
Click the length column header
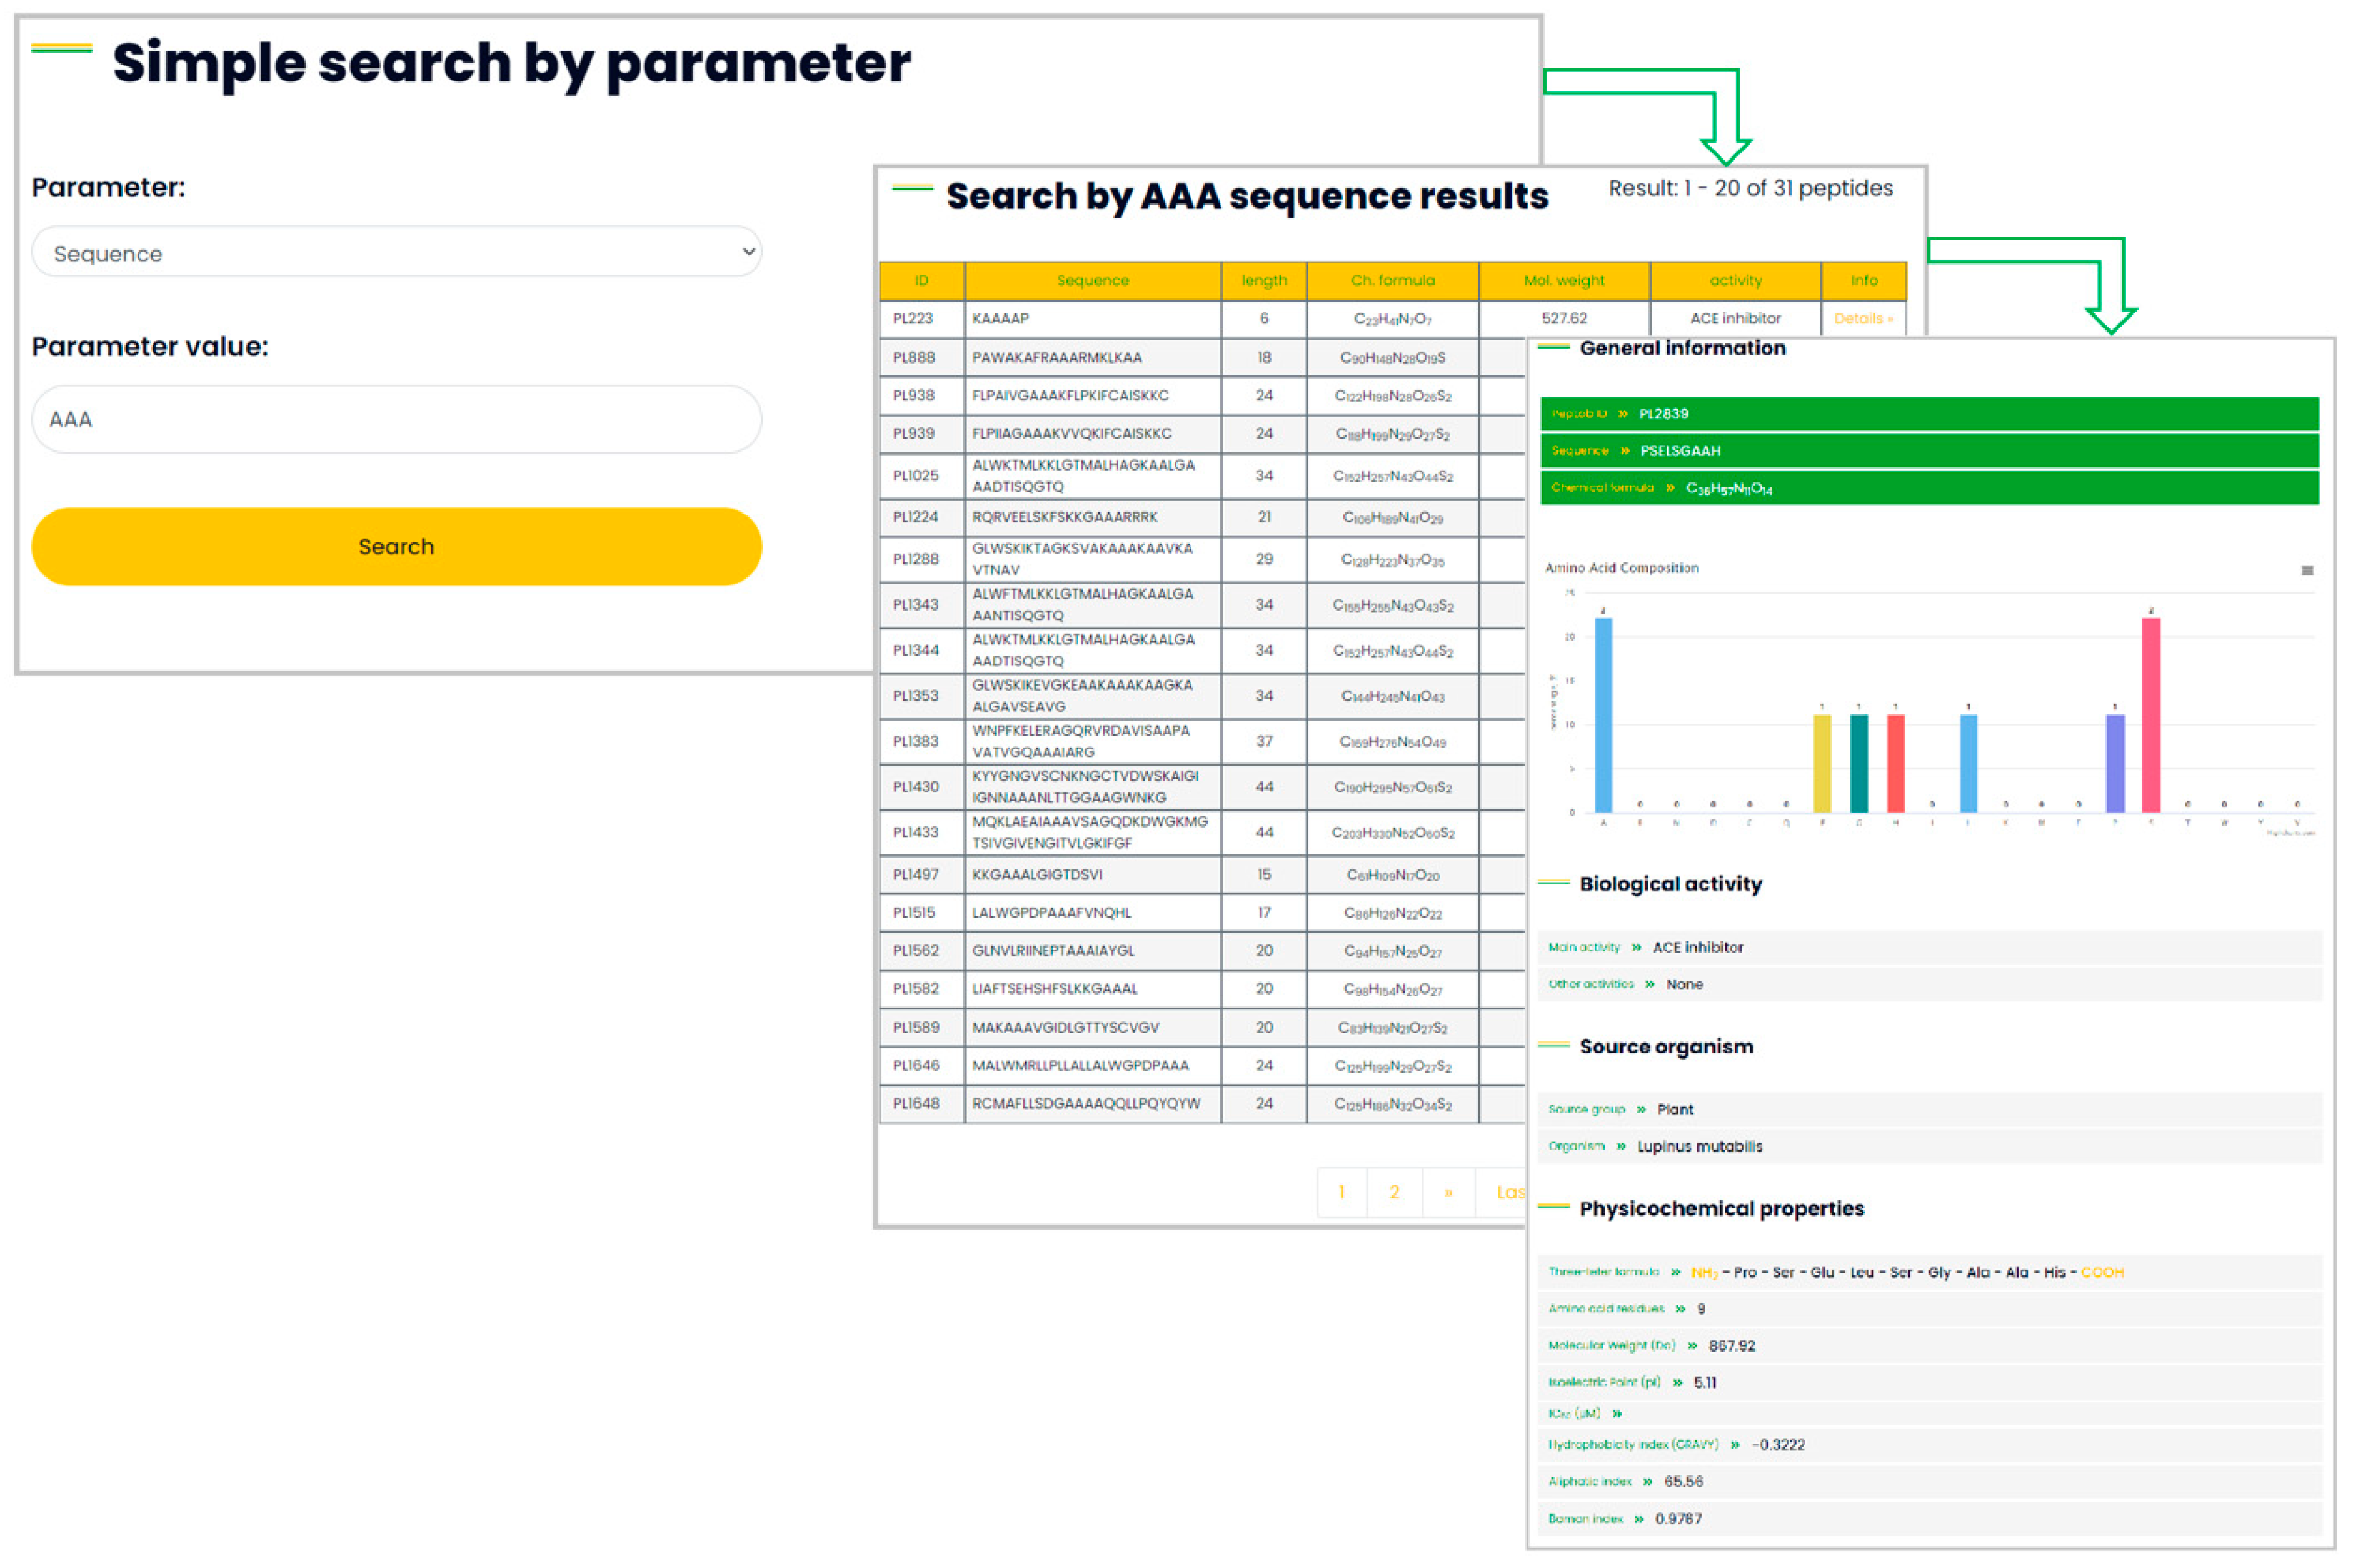(x=1263, y=281)
